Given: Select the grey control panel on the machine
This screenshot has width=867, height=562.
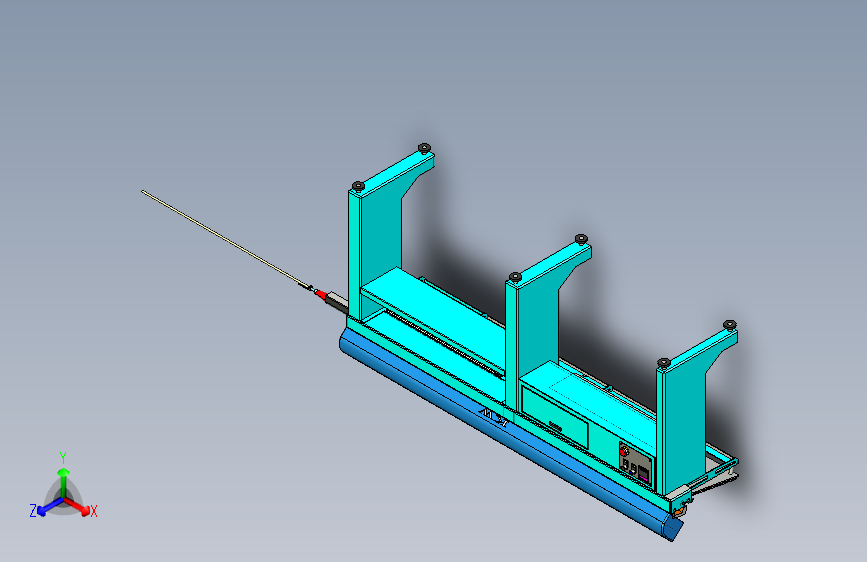Looking at the screenshot, I should pyautogui.click(x=636, y=464).
